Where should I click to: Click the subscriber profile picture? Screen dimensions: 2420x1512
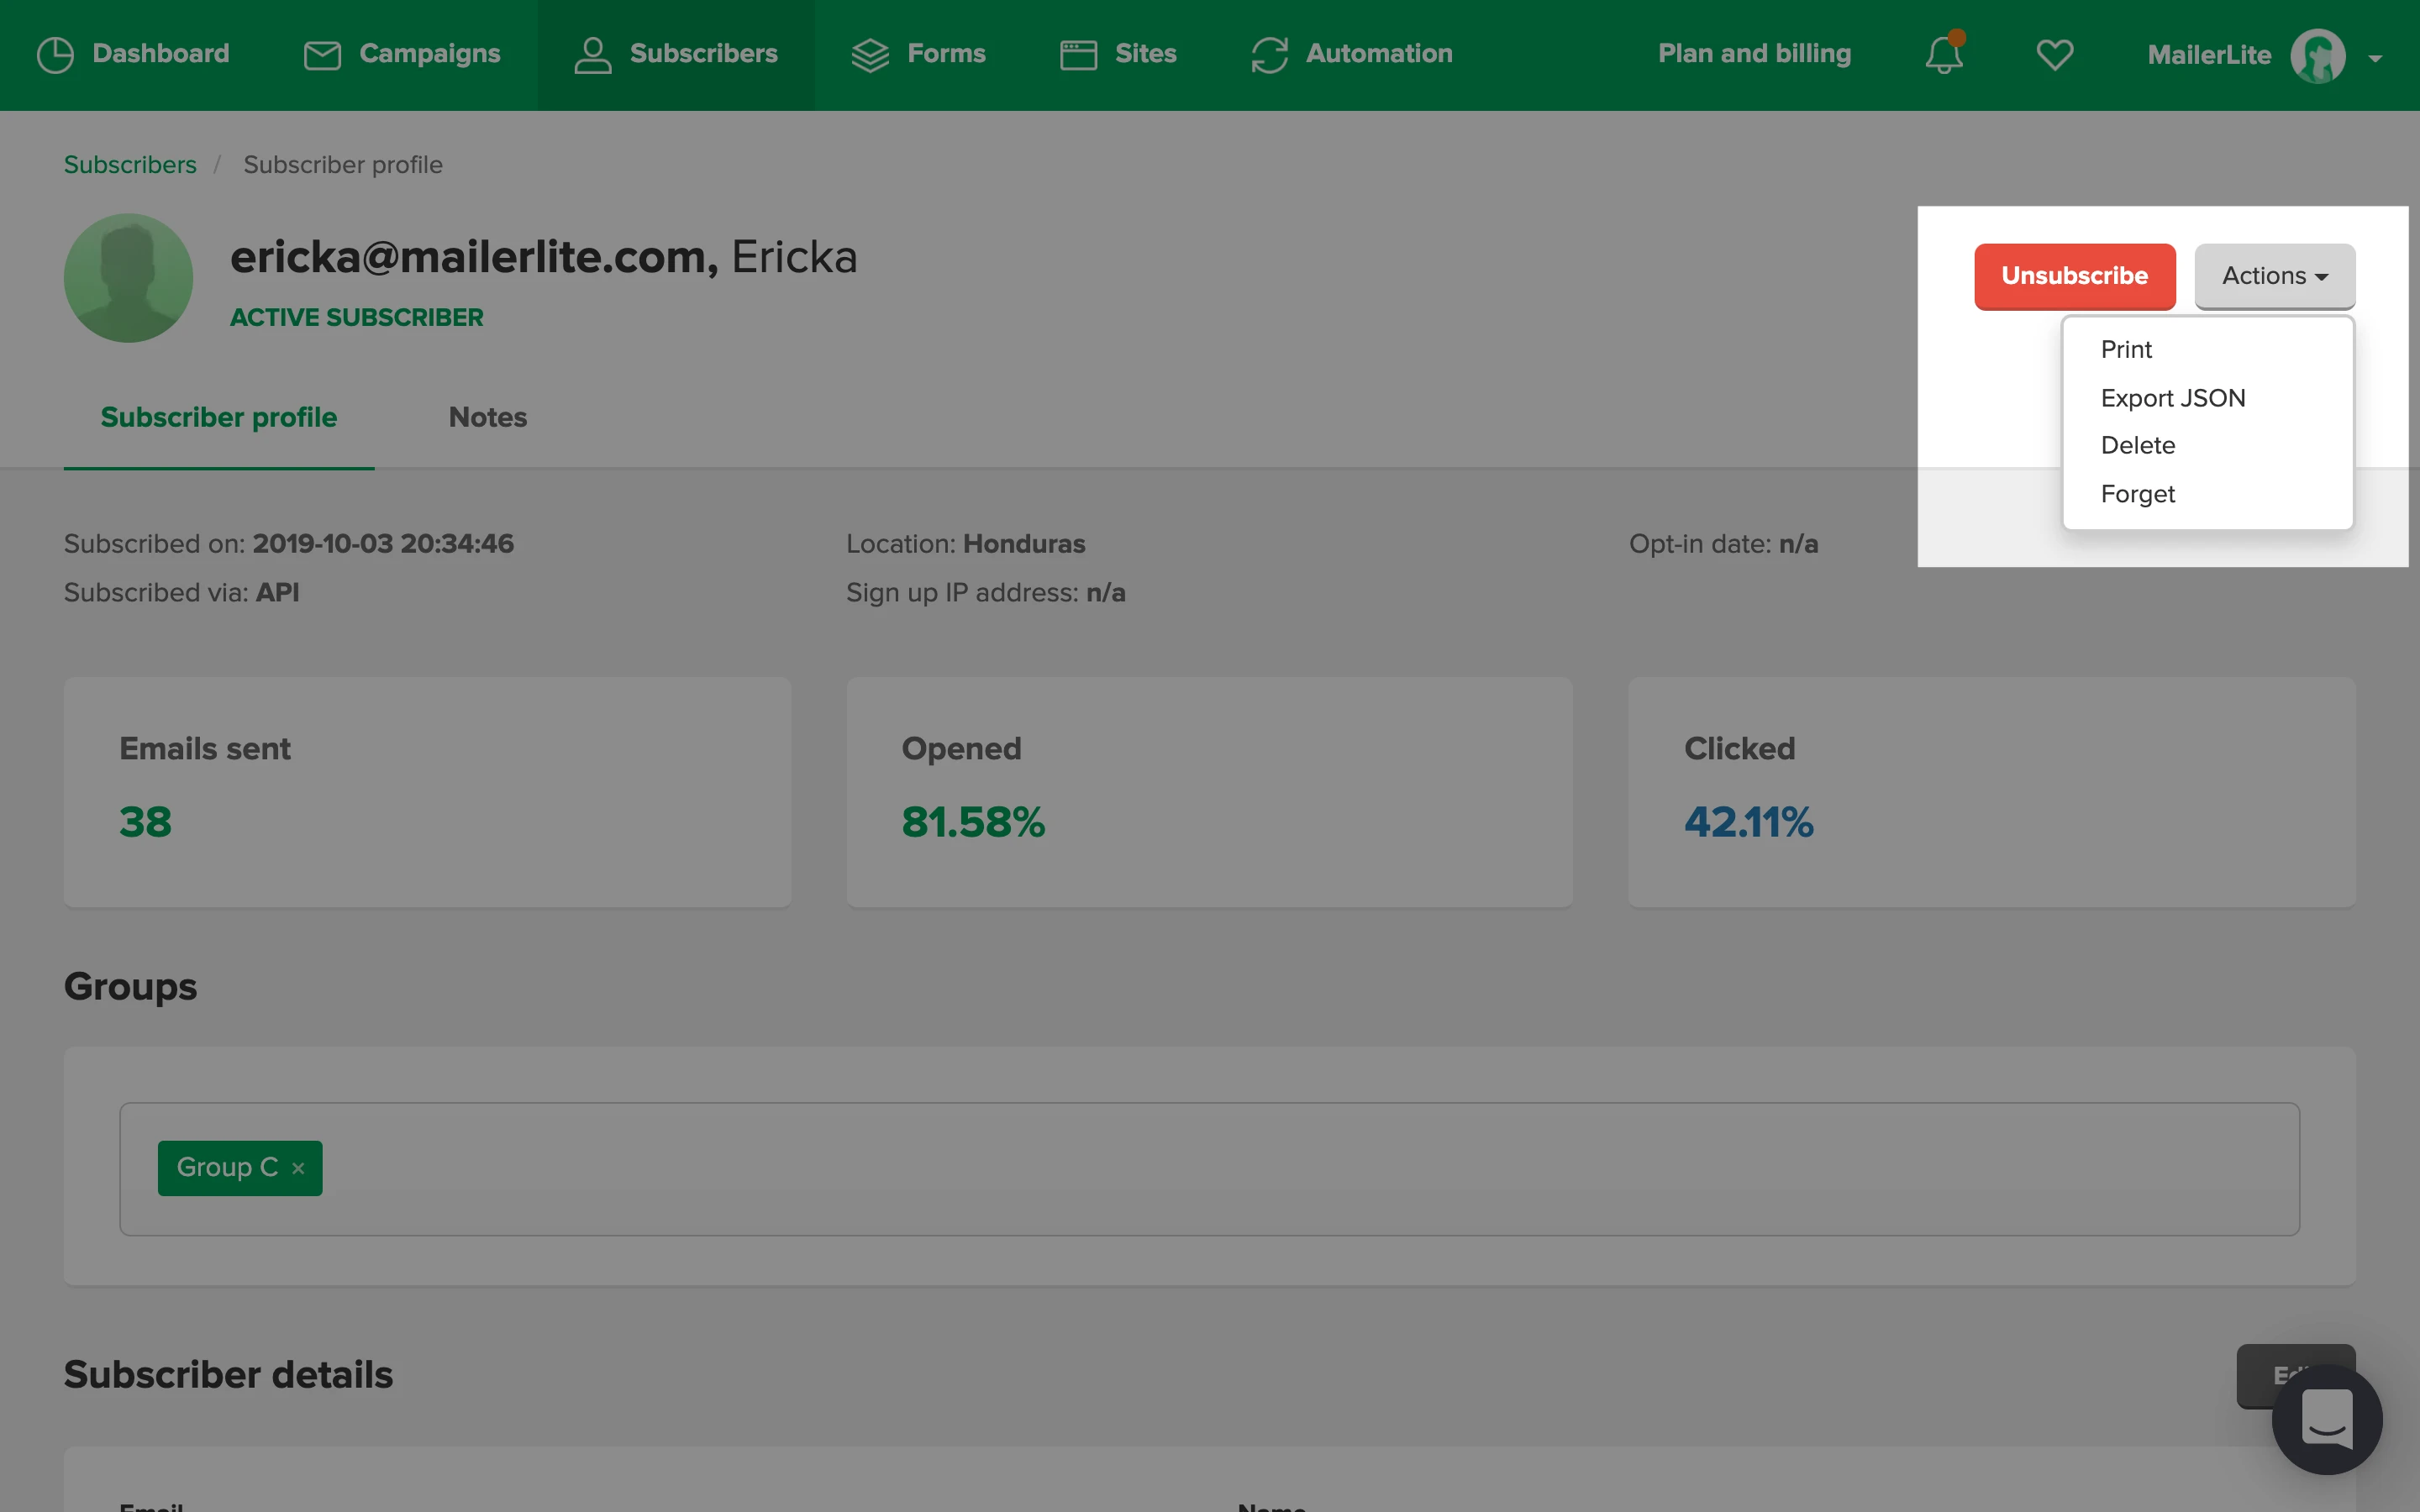128,278
